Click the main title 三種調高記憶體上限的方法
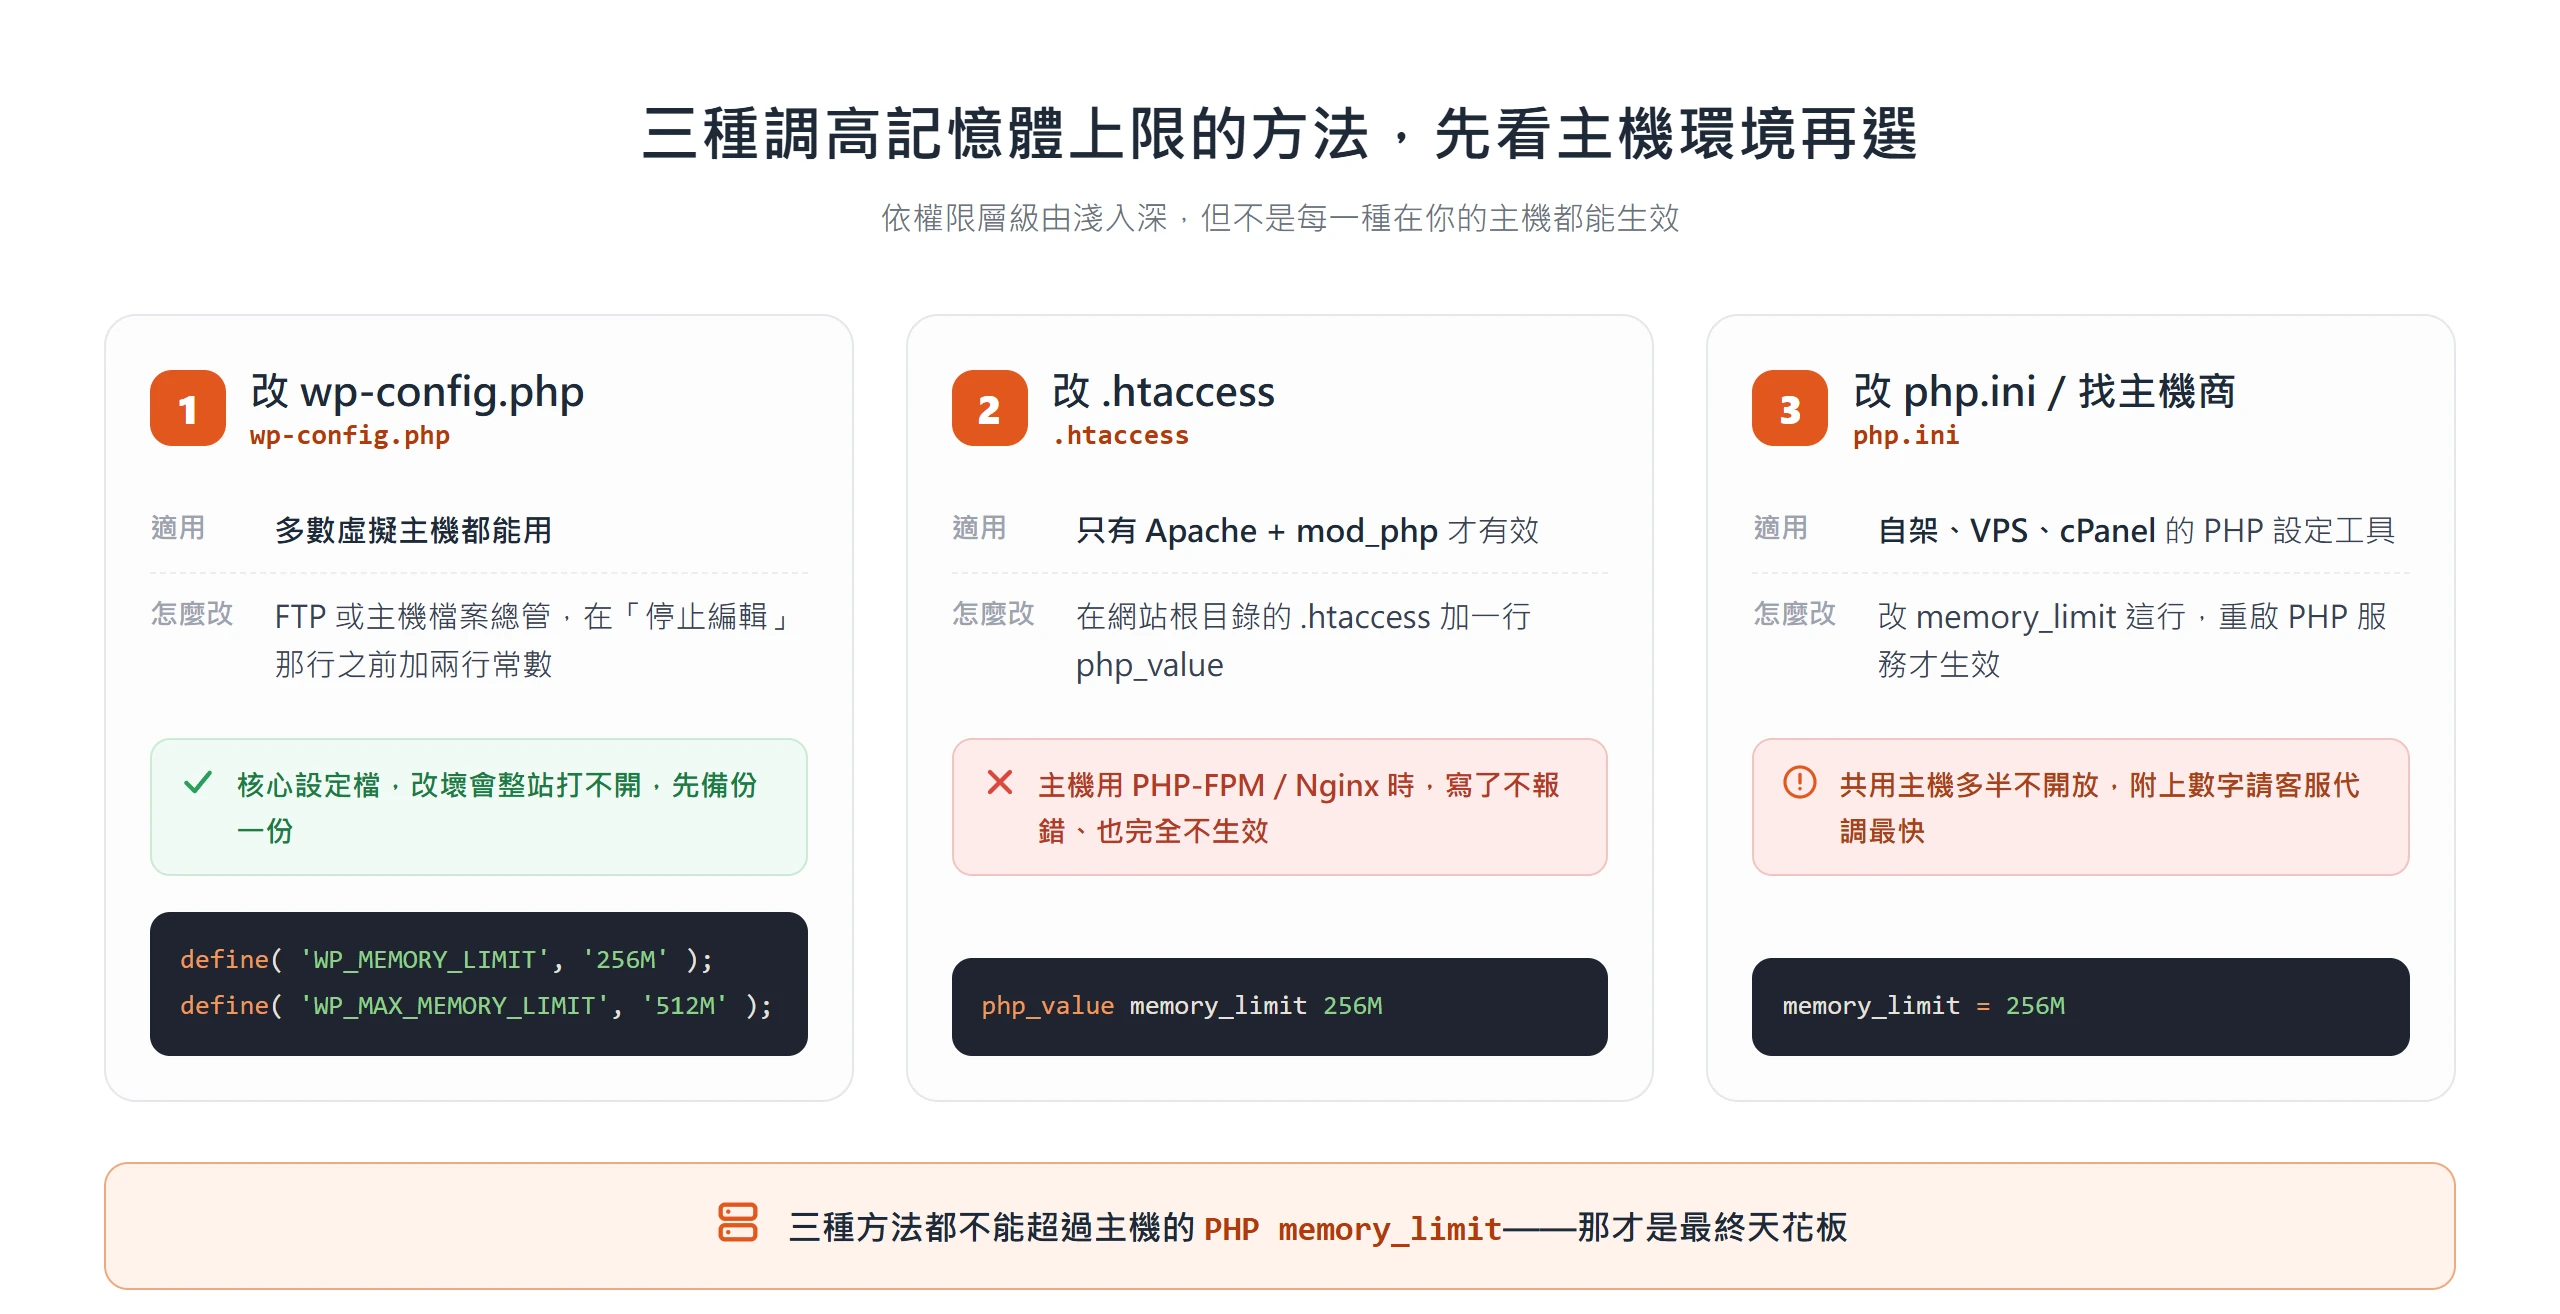The height and width of the screenshot is (1314, 2560). (x=1006, y=134)
